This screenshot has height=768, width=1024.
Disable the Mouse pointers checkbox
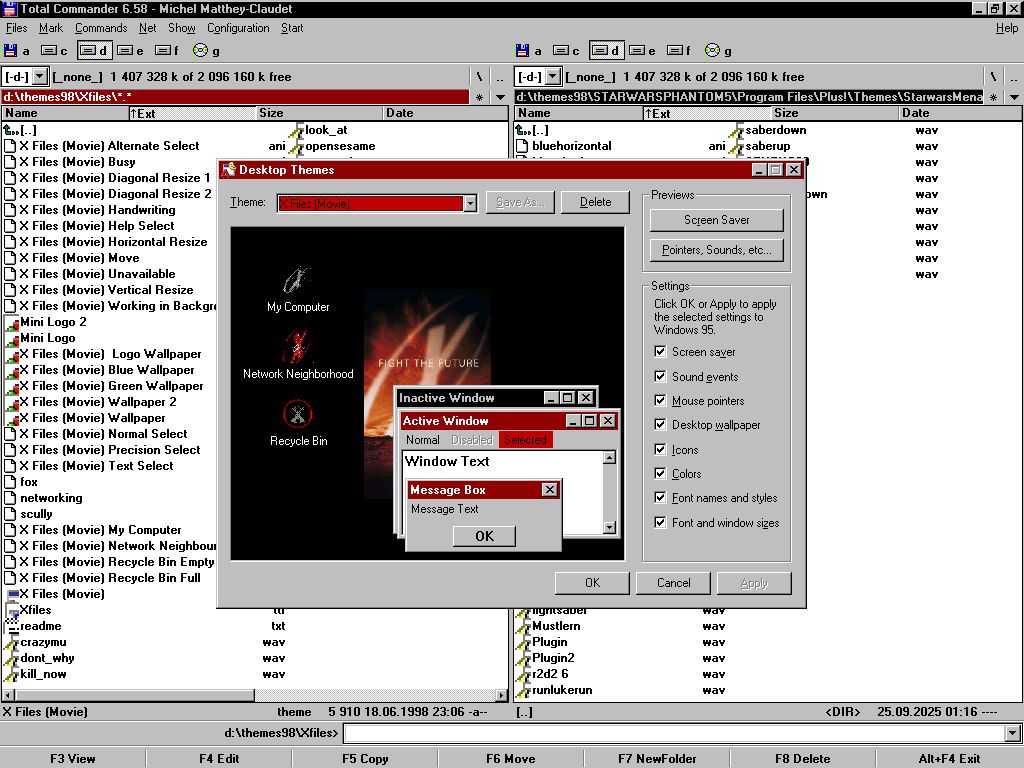click(660, 401)
